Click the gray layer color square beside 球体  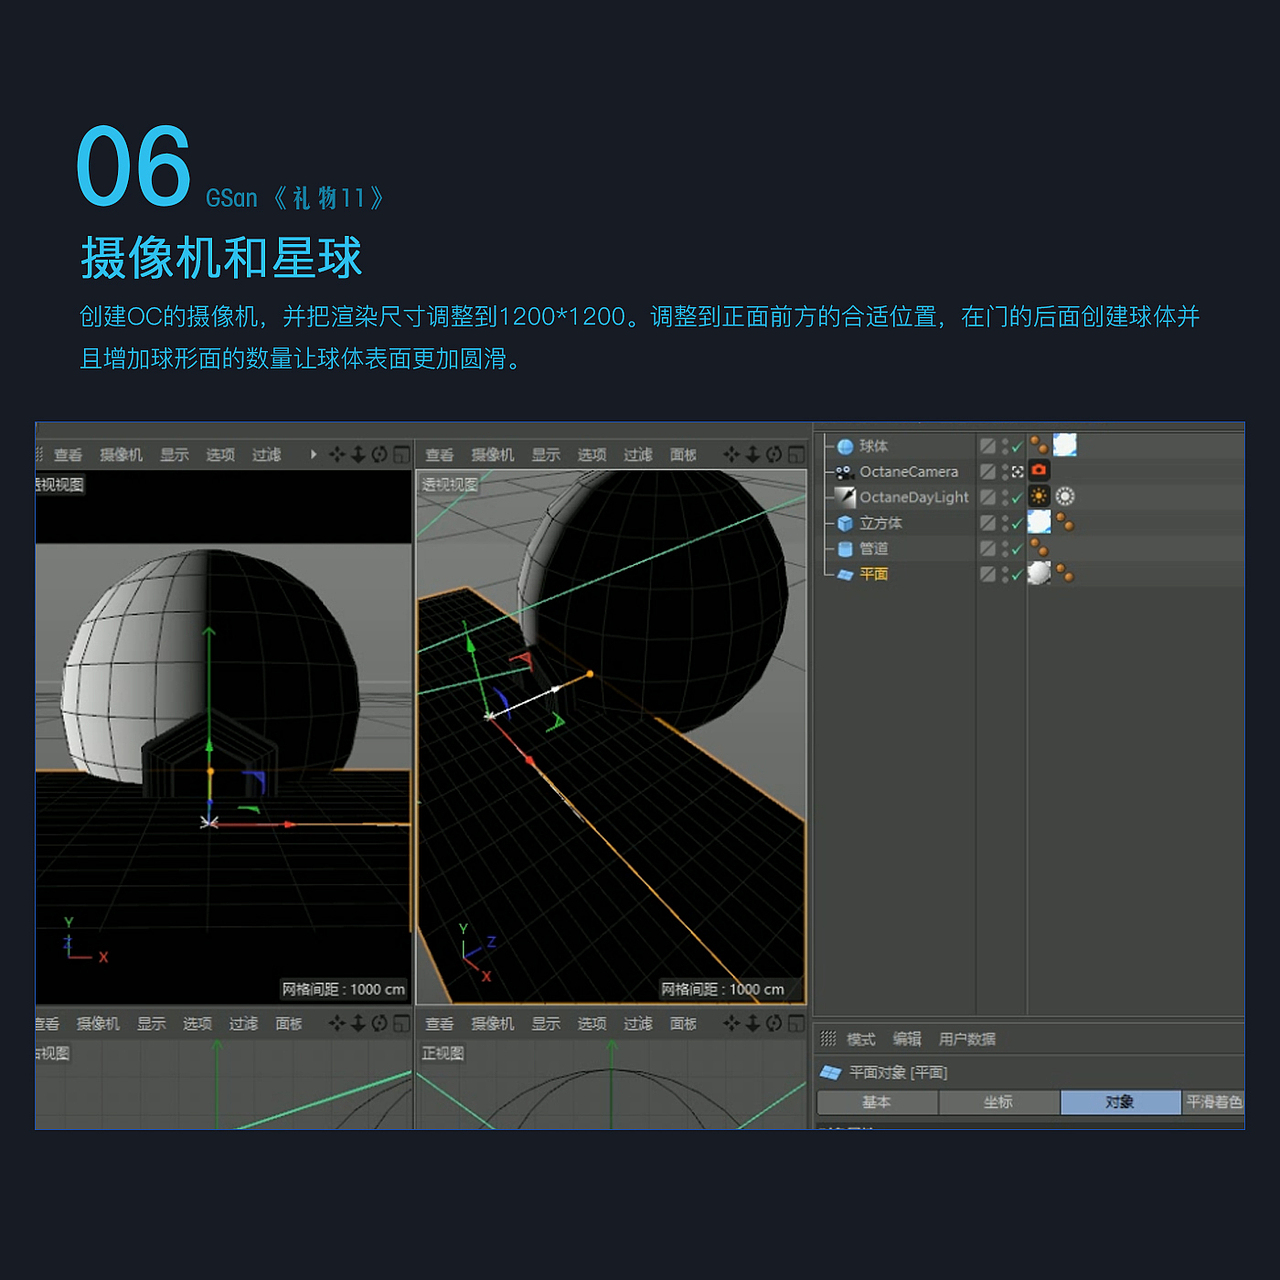tap(989, 447)
